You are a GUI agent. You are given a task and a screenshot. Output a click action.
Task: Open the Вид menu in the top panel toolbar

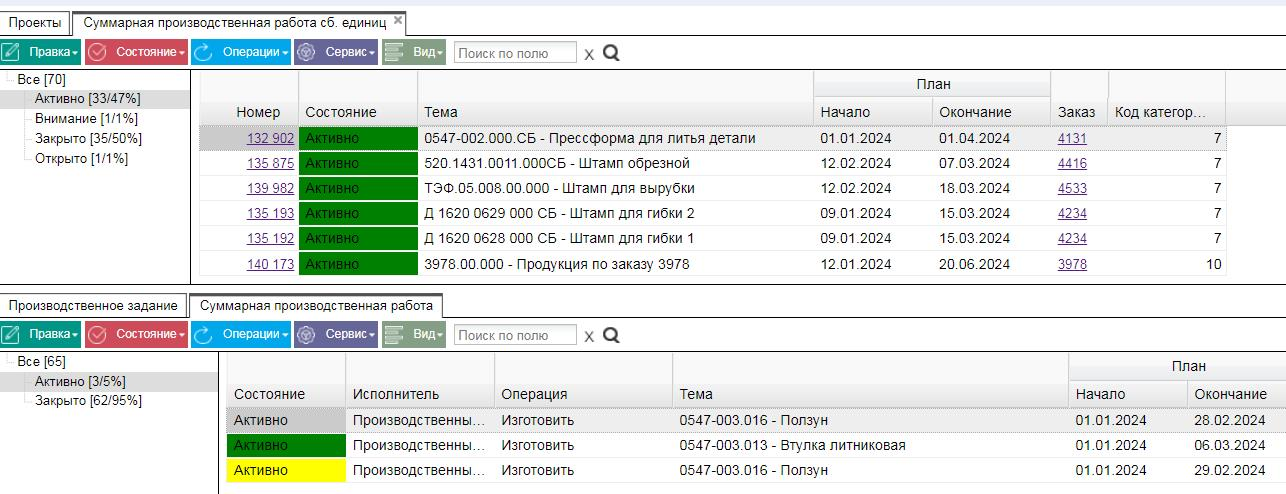[x=413, y=52]
